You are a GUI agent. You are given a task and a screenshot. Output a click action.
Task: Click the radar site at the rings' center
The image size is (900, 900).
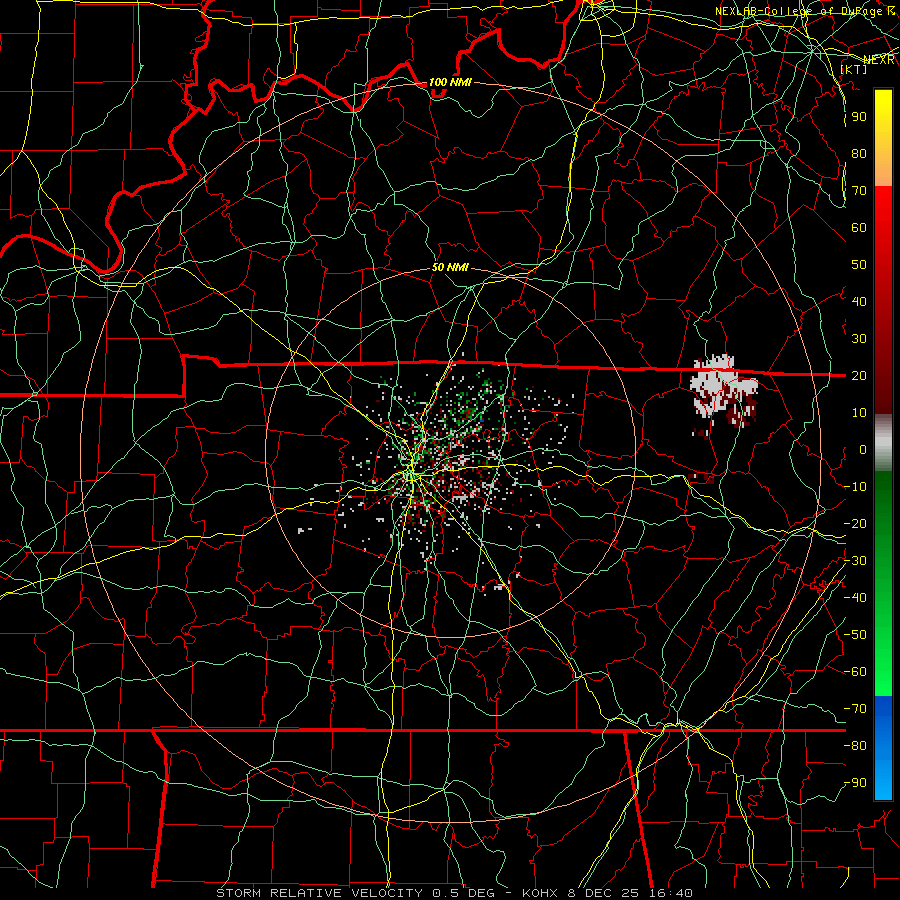click(451, 452)
